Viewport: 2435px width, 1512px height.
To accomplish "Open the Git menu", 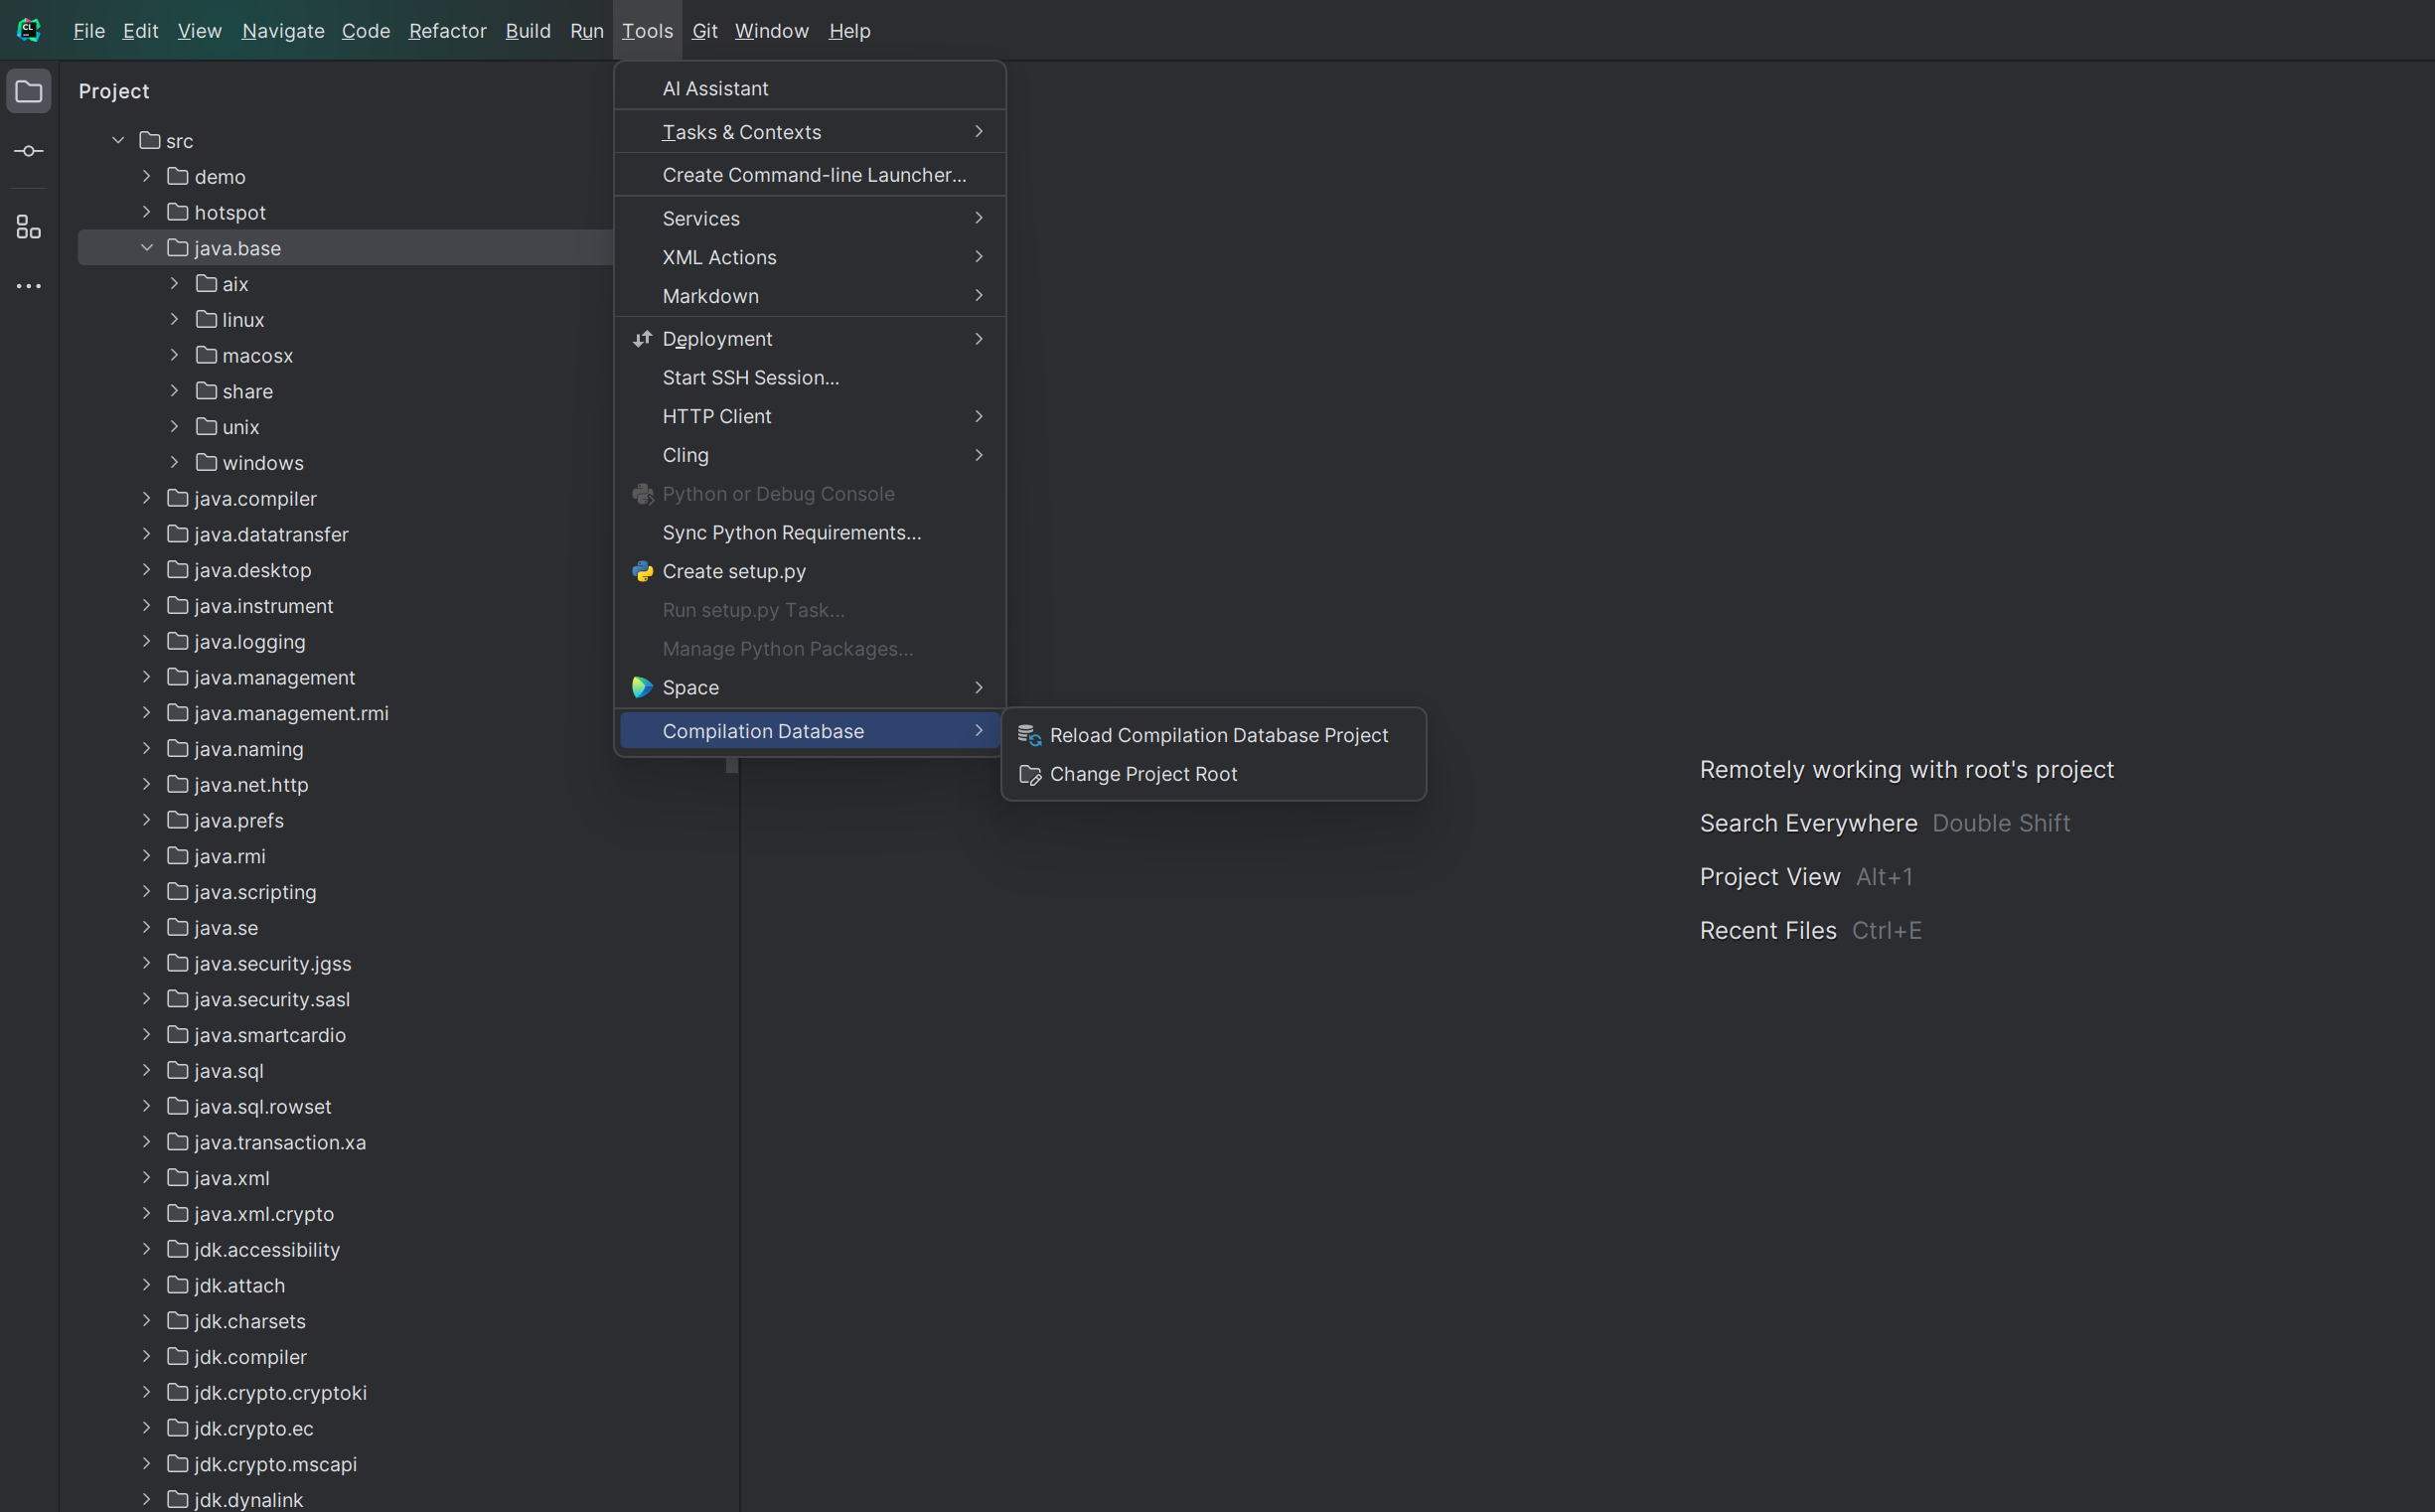I will pos(704,31).
